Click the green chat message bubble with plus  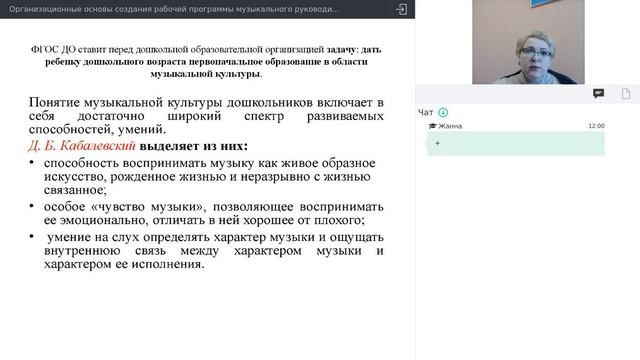click(516, 143)
